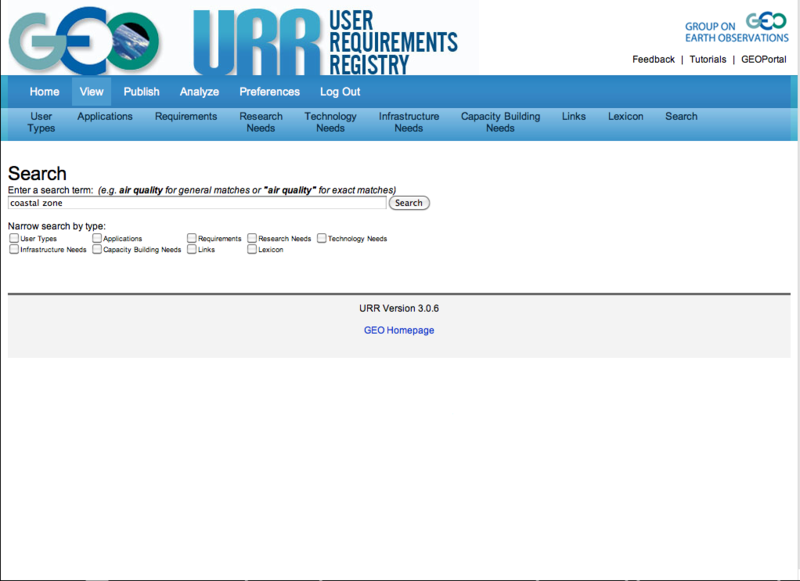Select the Technology Needs checkbox
The width and height of the screenshot is (800, 581).
click(322, 239)
